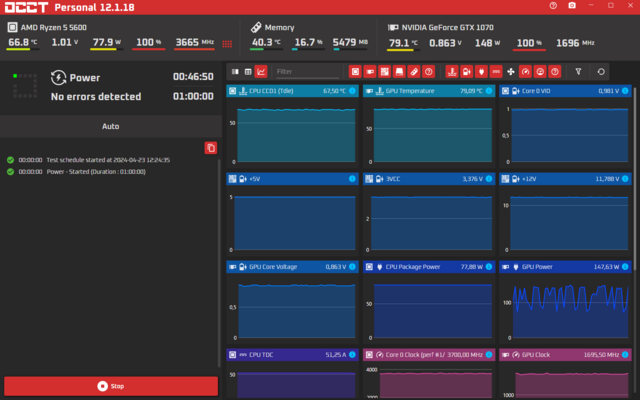Stop the running Power test
Viewport: 640px width, 400px height.
pos(110,386)
